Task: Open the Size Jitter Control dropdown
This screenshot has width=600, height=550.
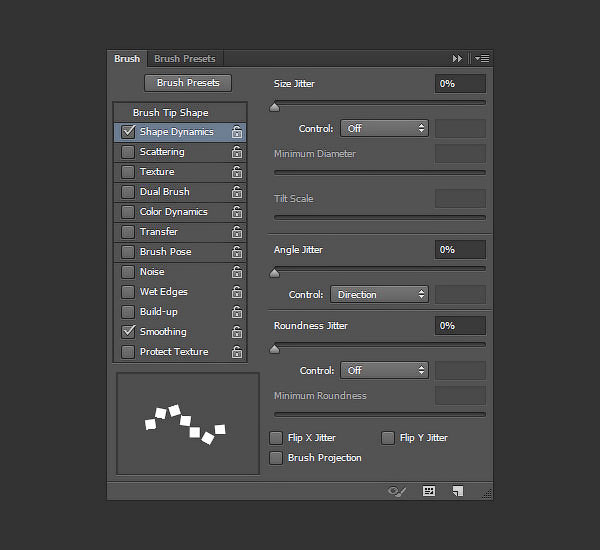Action: point(384,128)
